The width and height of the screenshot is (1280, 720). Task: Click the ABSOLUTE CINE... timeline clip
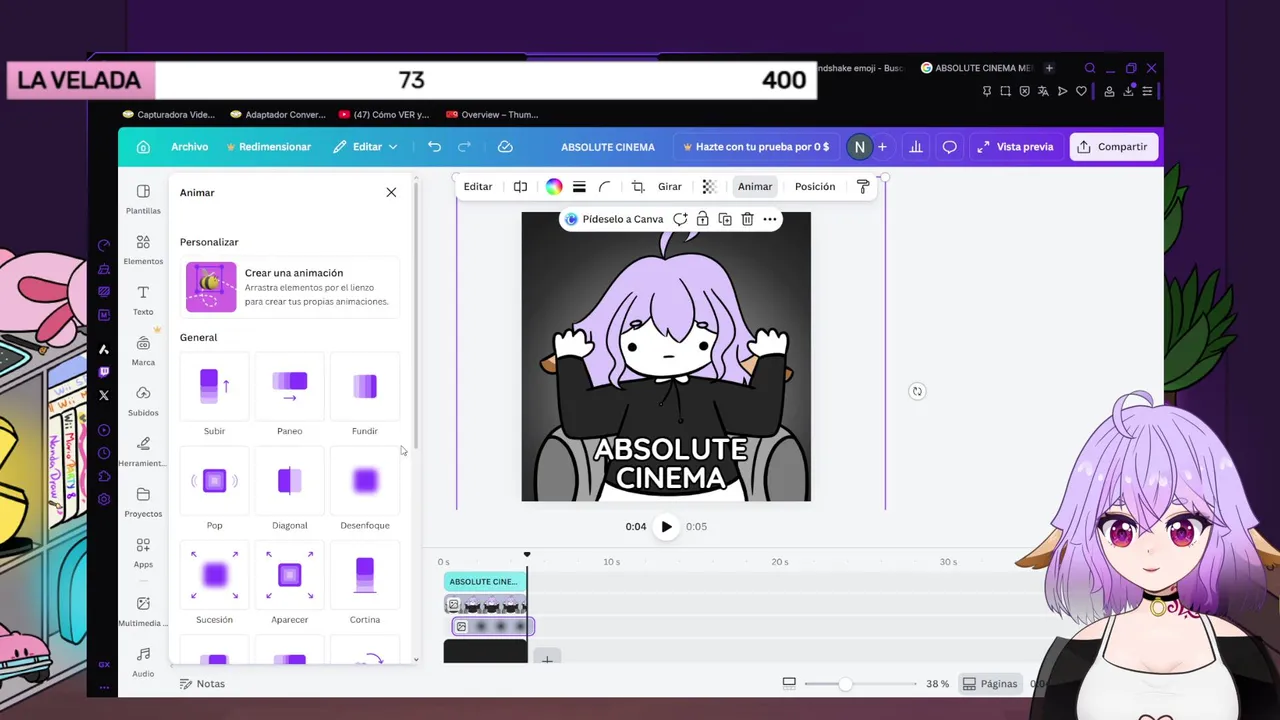[484, 582]
